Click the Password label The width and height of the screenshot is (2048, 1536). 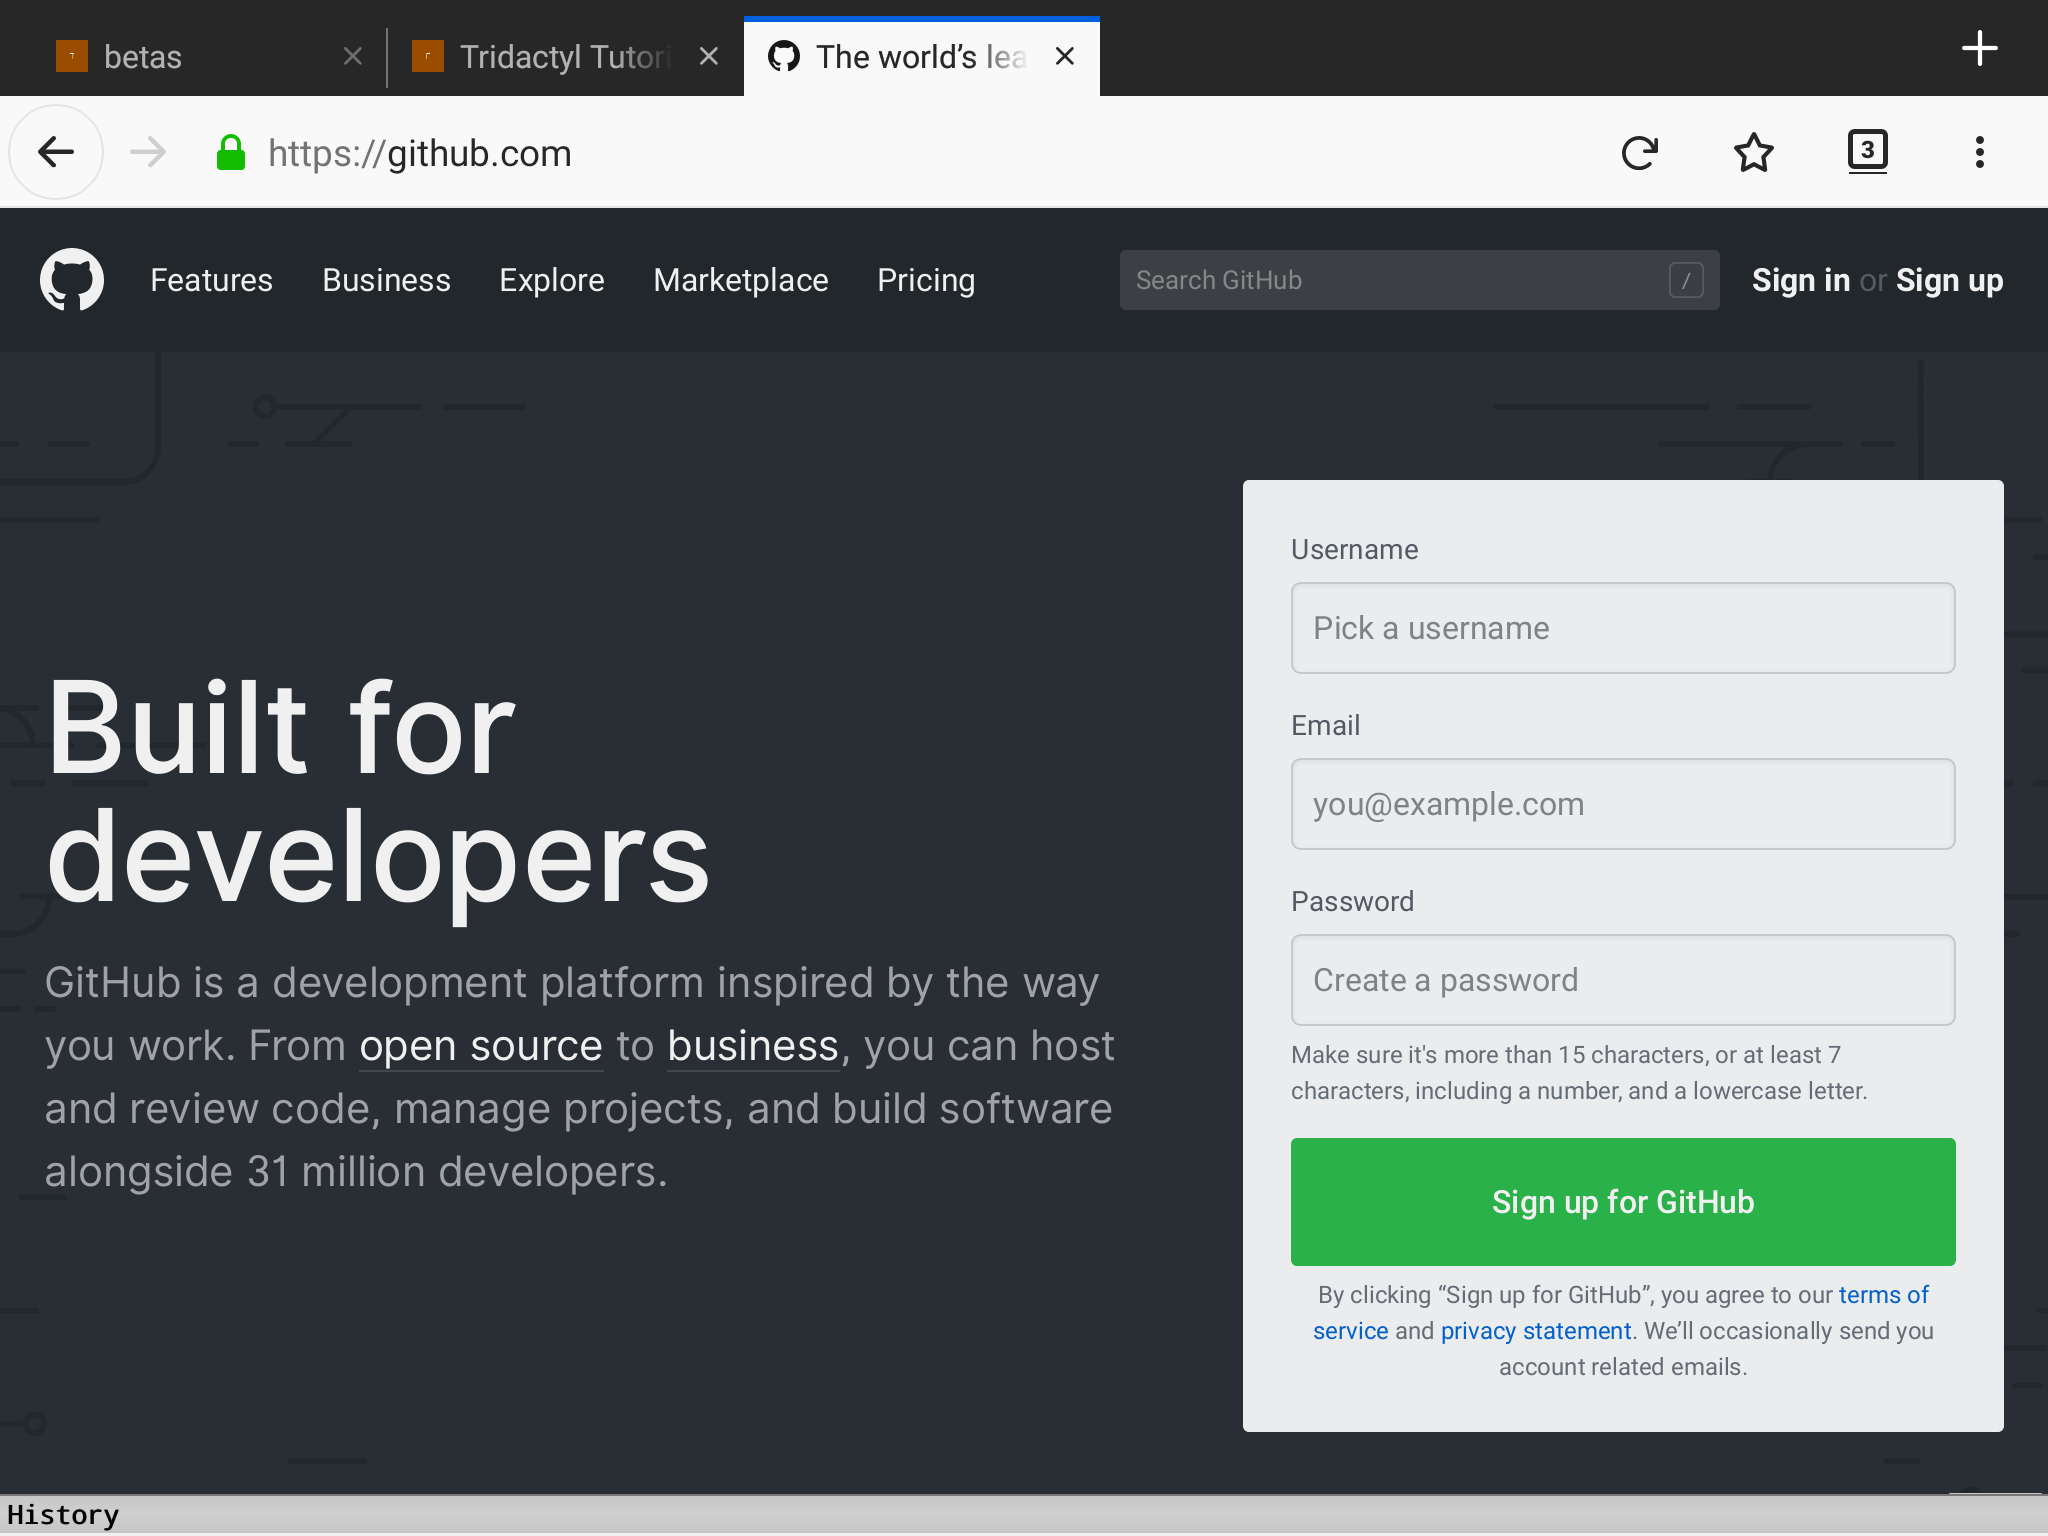[1353, 901]
